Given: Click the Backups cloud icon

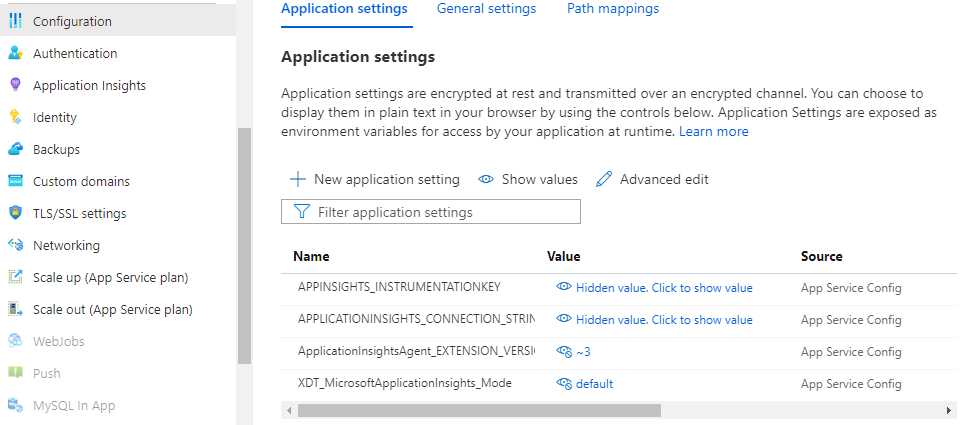Looking at the screenshot, I should click(15, 149).
